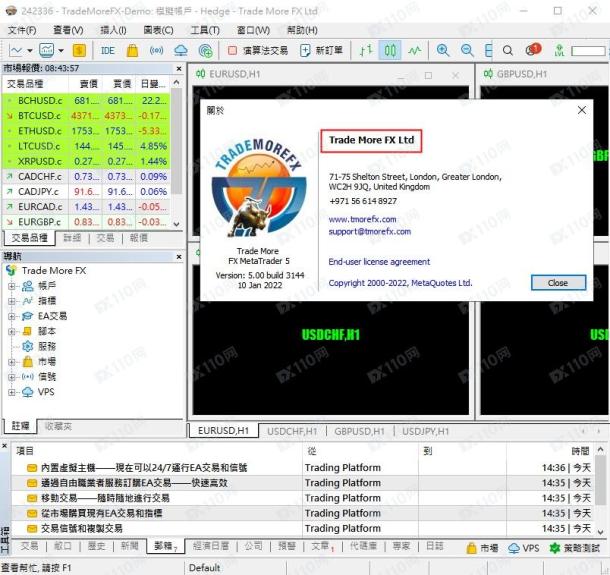
Task: Switch chart to bar chart mode
Action: tap(366, 50)
